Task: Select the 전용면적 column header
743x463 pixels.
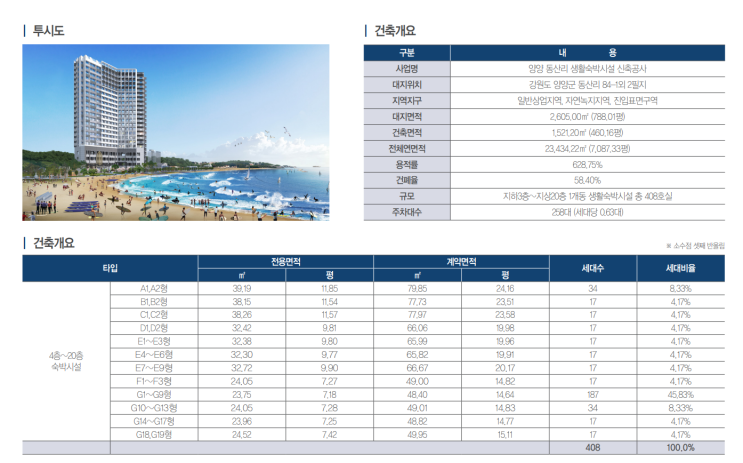Action: tap(286, 262)
